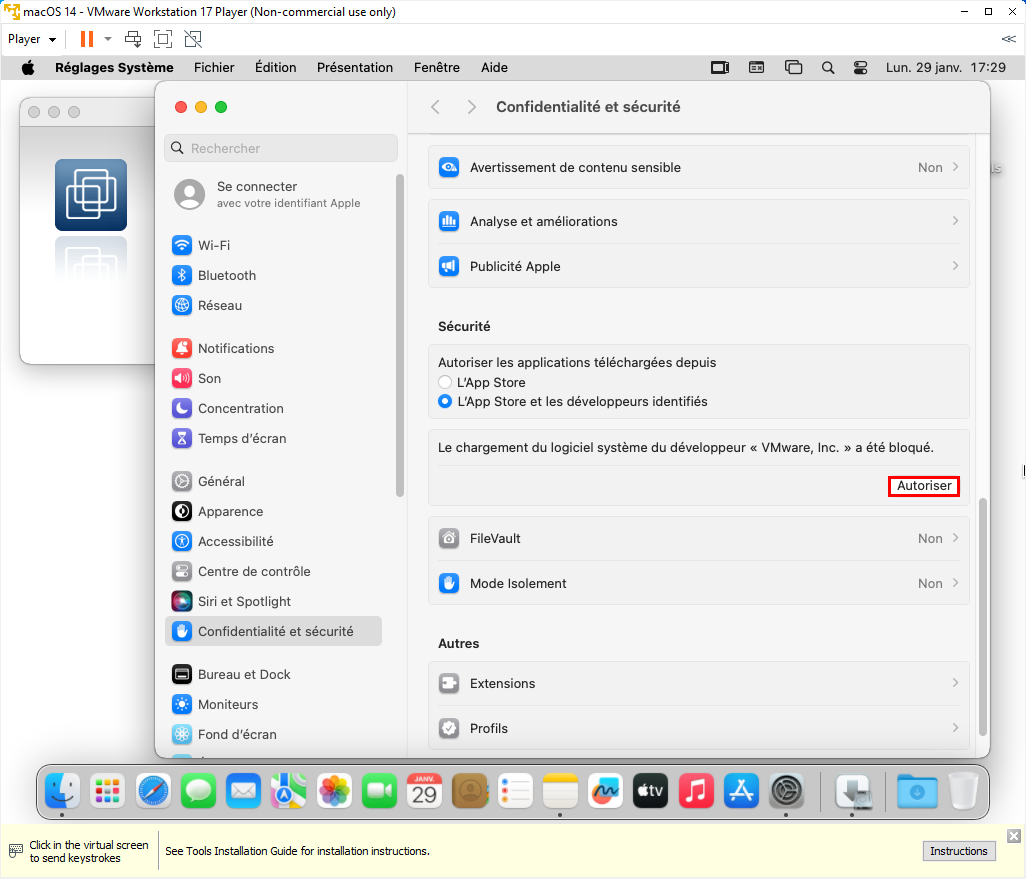Screen dimensions: 1026x879
Task: Open Freeform app in the Dock
Action: click(605, 791)
